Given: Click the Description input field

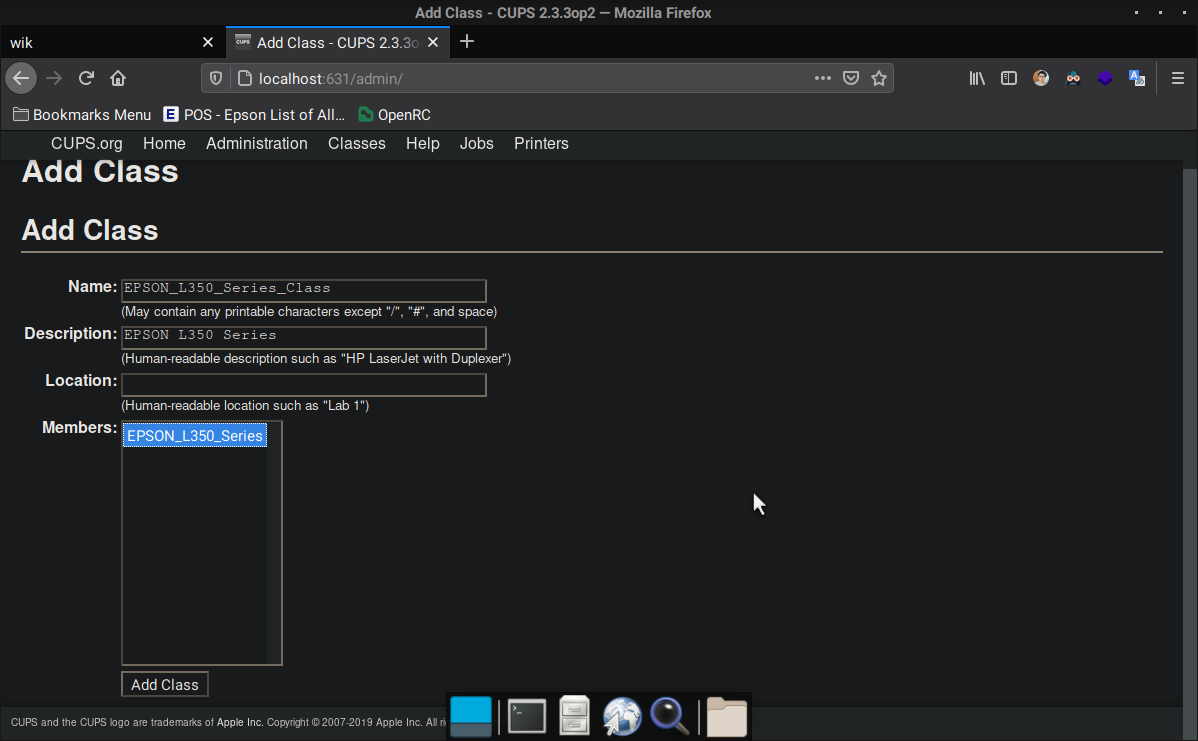Looking at the screenshot, I should pyautogui.click(x=304, y=338).
